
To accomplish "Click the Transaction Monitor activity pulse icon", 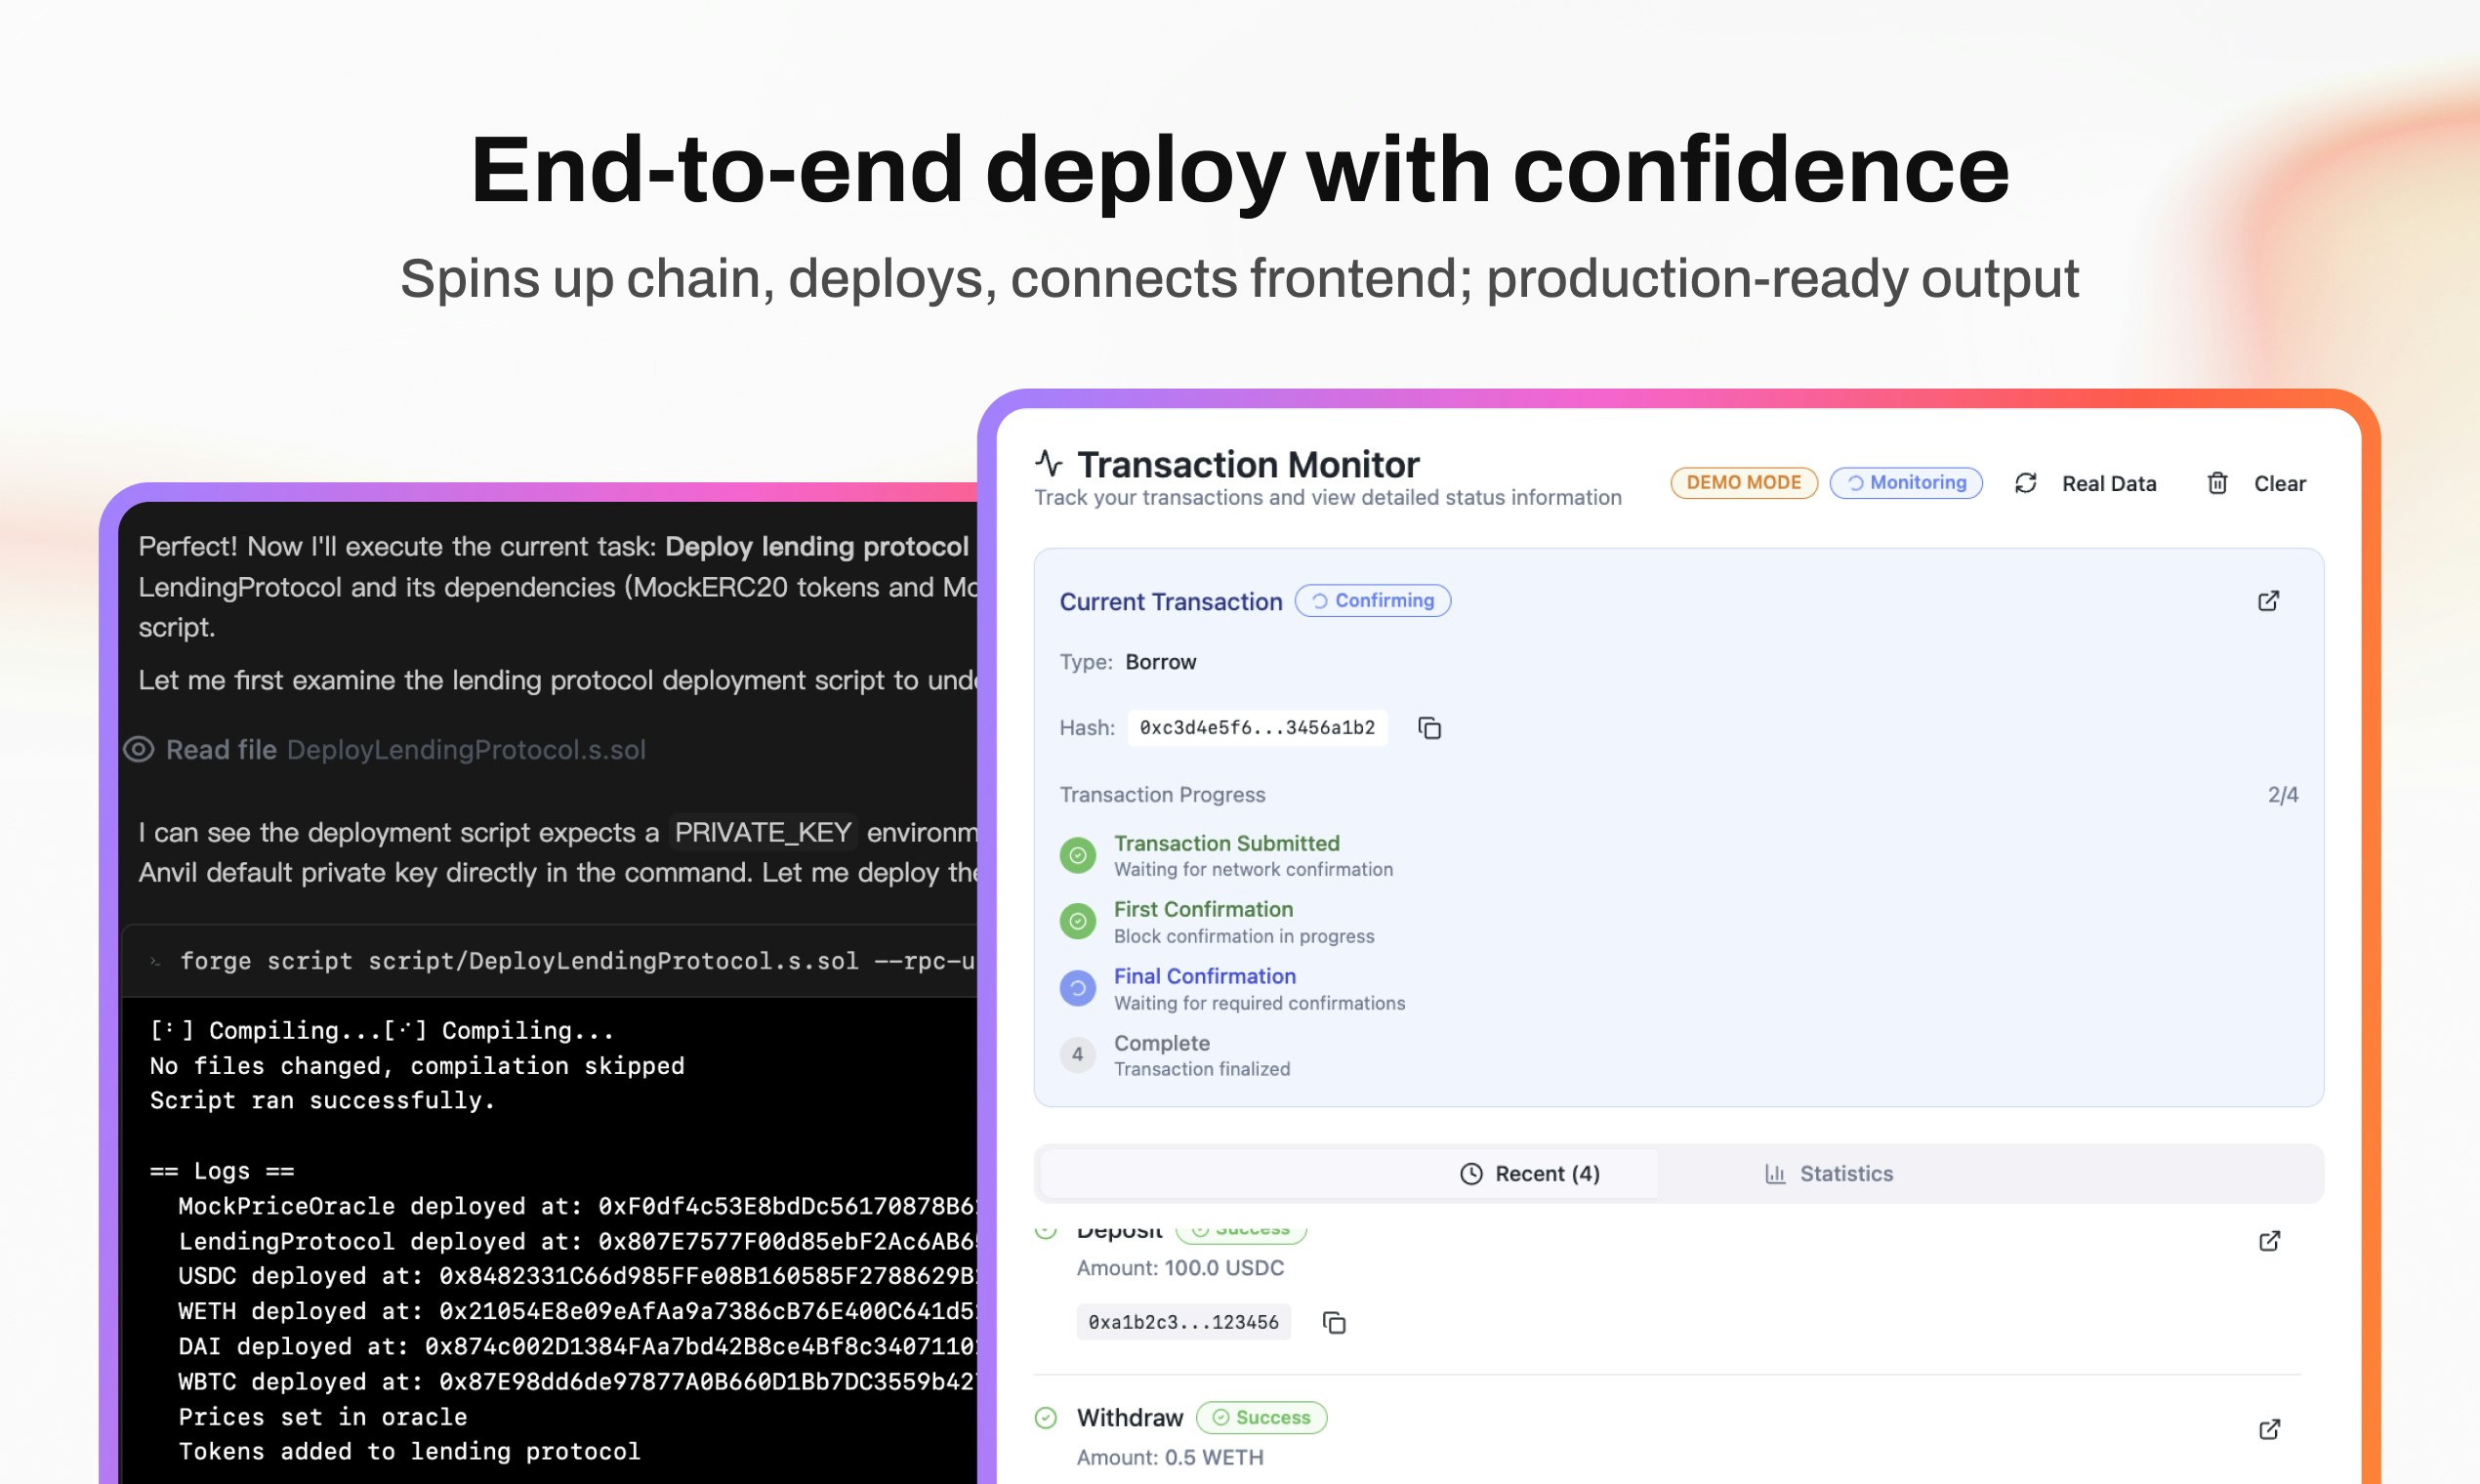I will click(1048, 463).
